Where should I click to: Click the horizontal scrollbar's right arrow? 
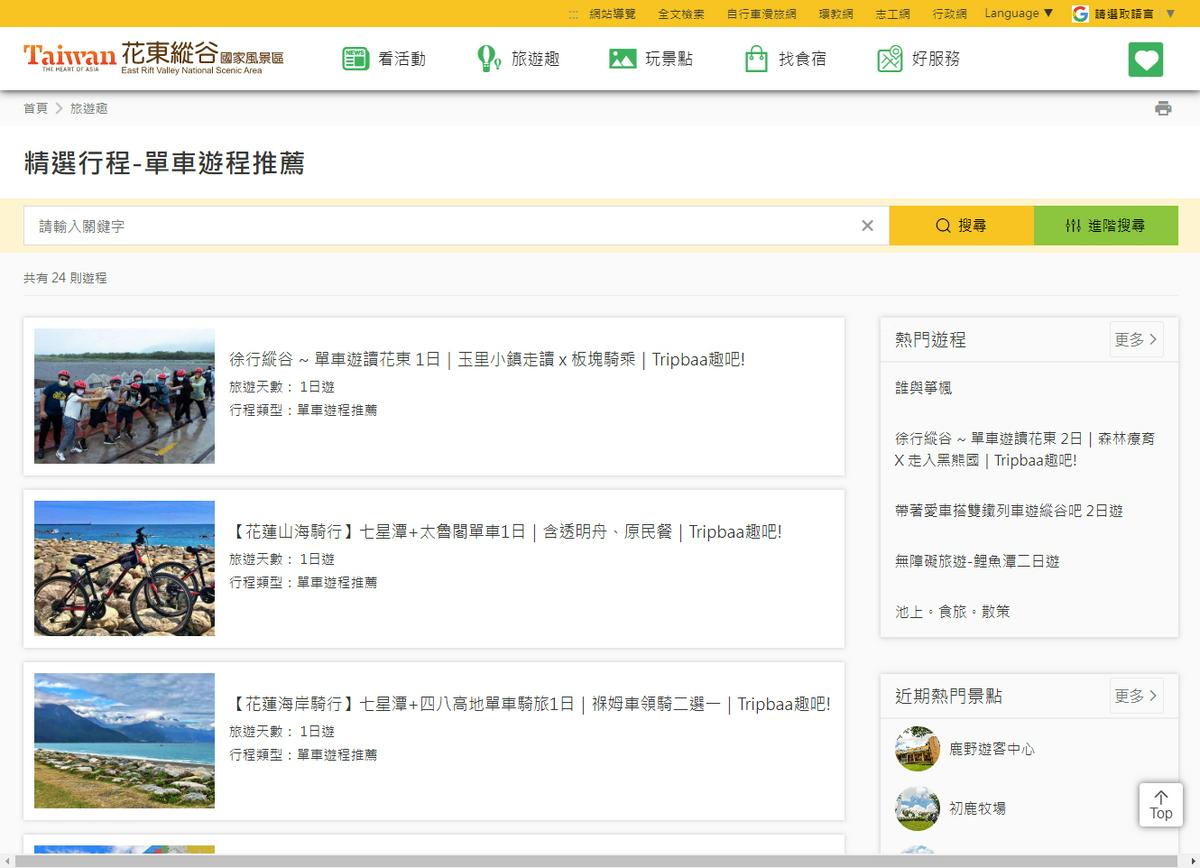click(1192, 861)
